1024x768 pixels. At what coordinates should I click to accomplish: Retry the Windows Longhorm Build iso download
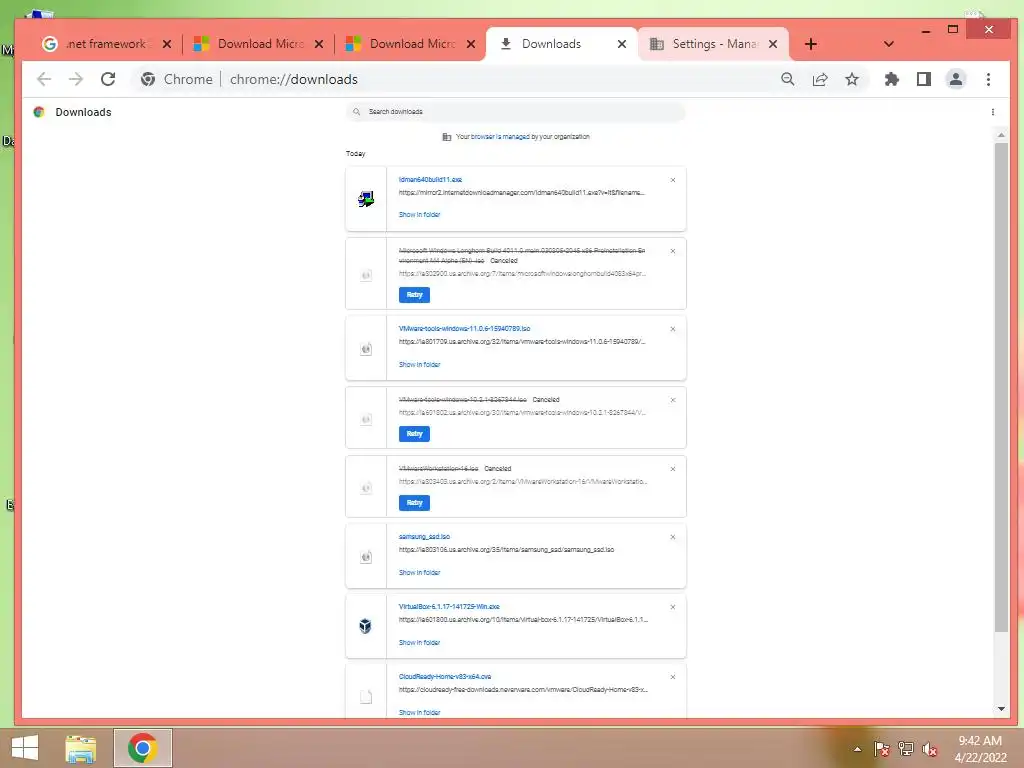tap(414, 295)
